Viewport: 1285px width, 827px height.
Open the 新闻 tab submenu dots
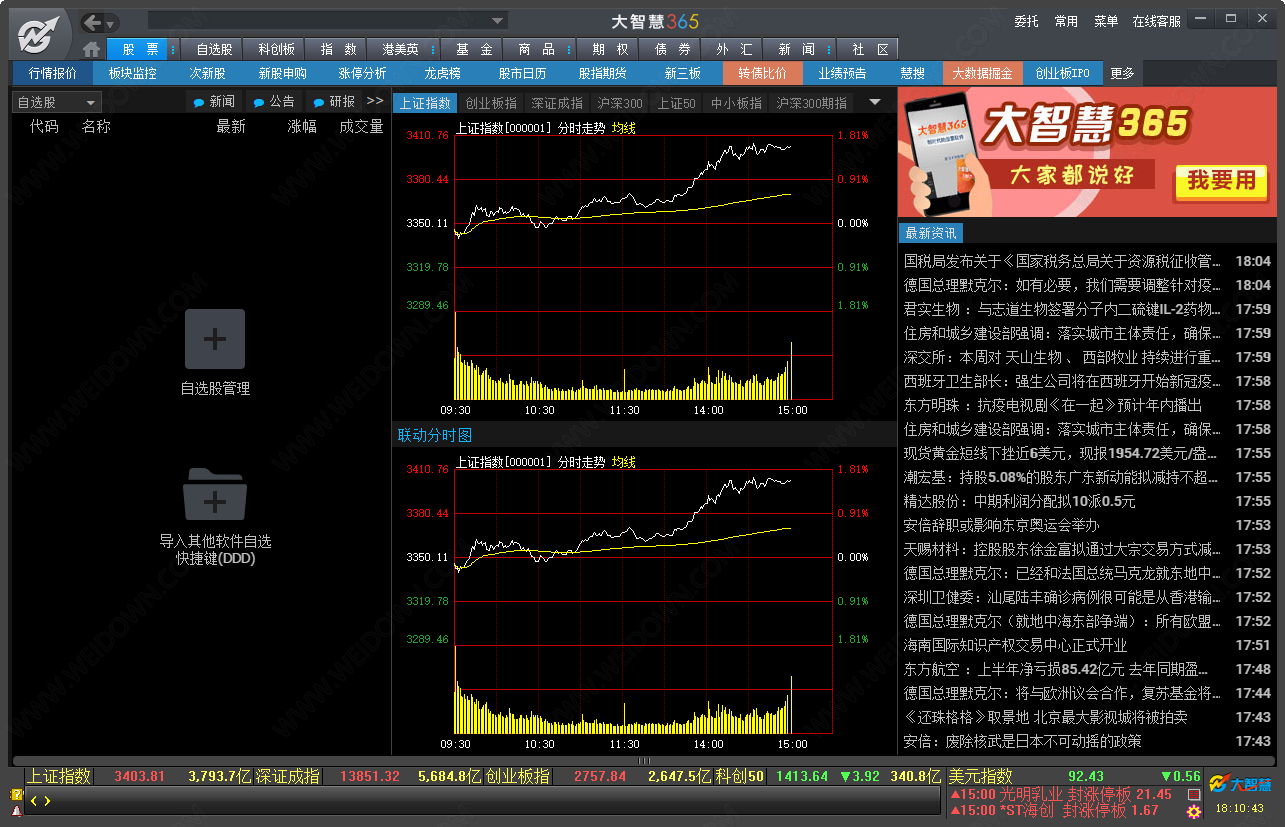[831, 49]
